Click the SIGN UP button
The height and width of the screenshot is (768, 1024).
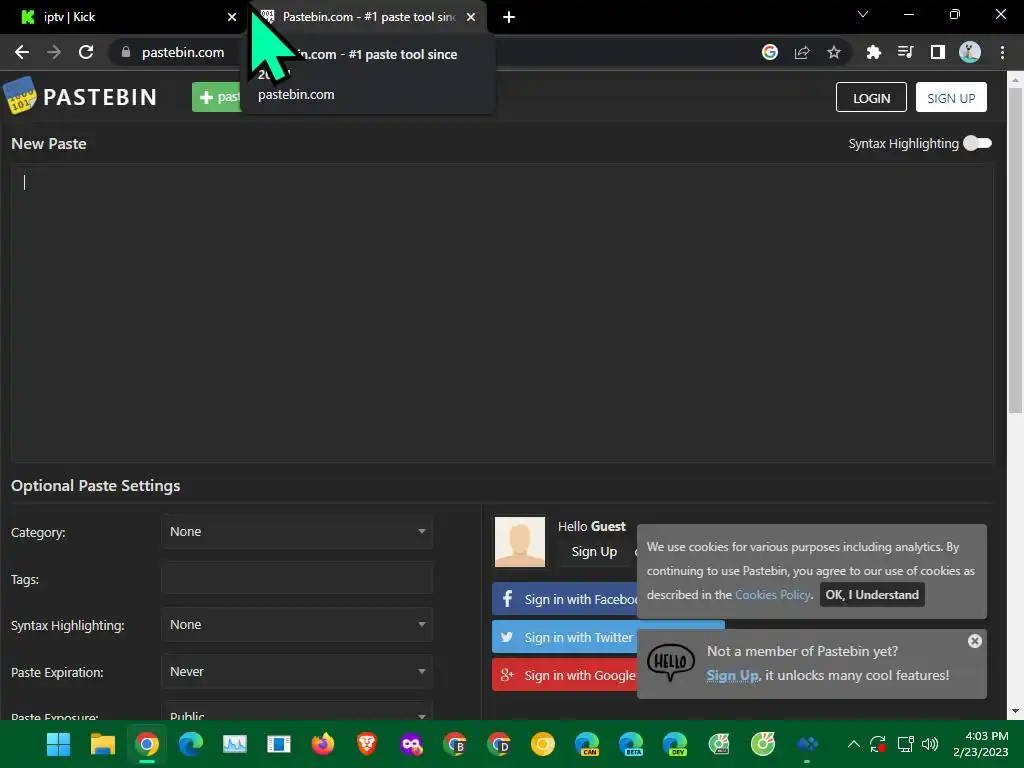pos(951,97)
